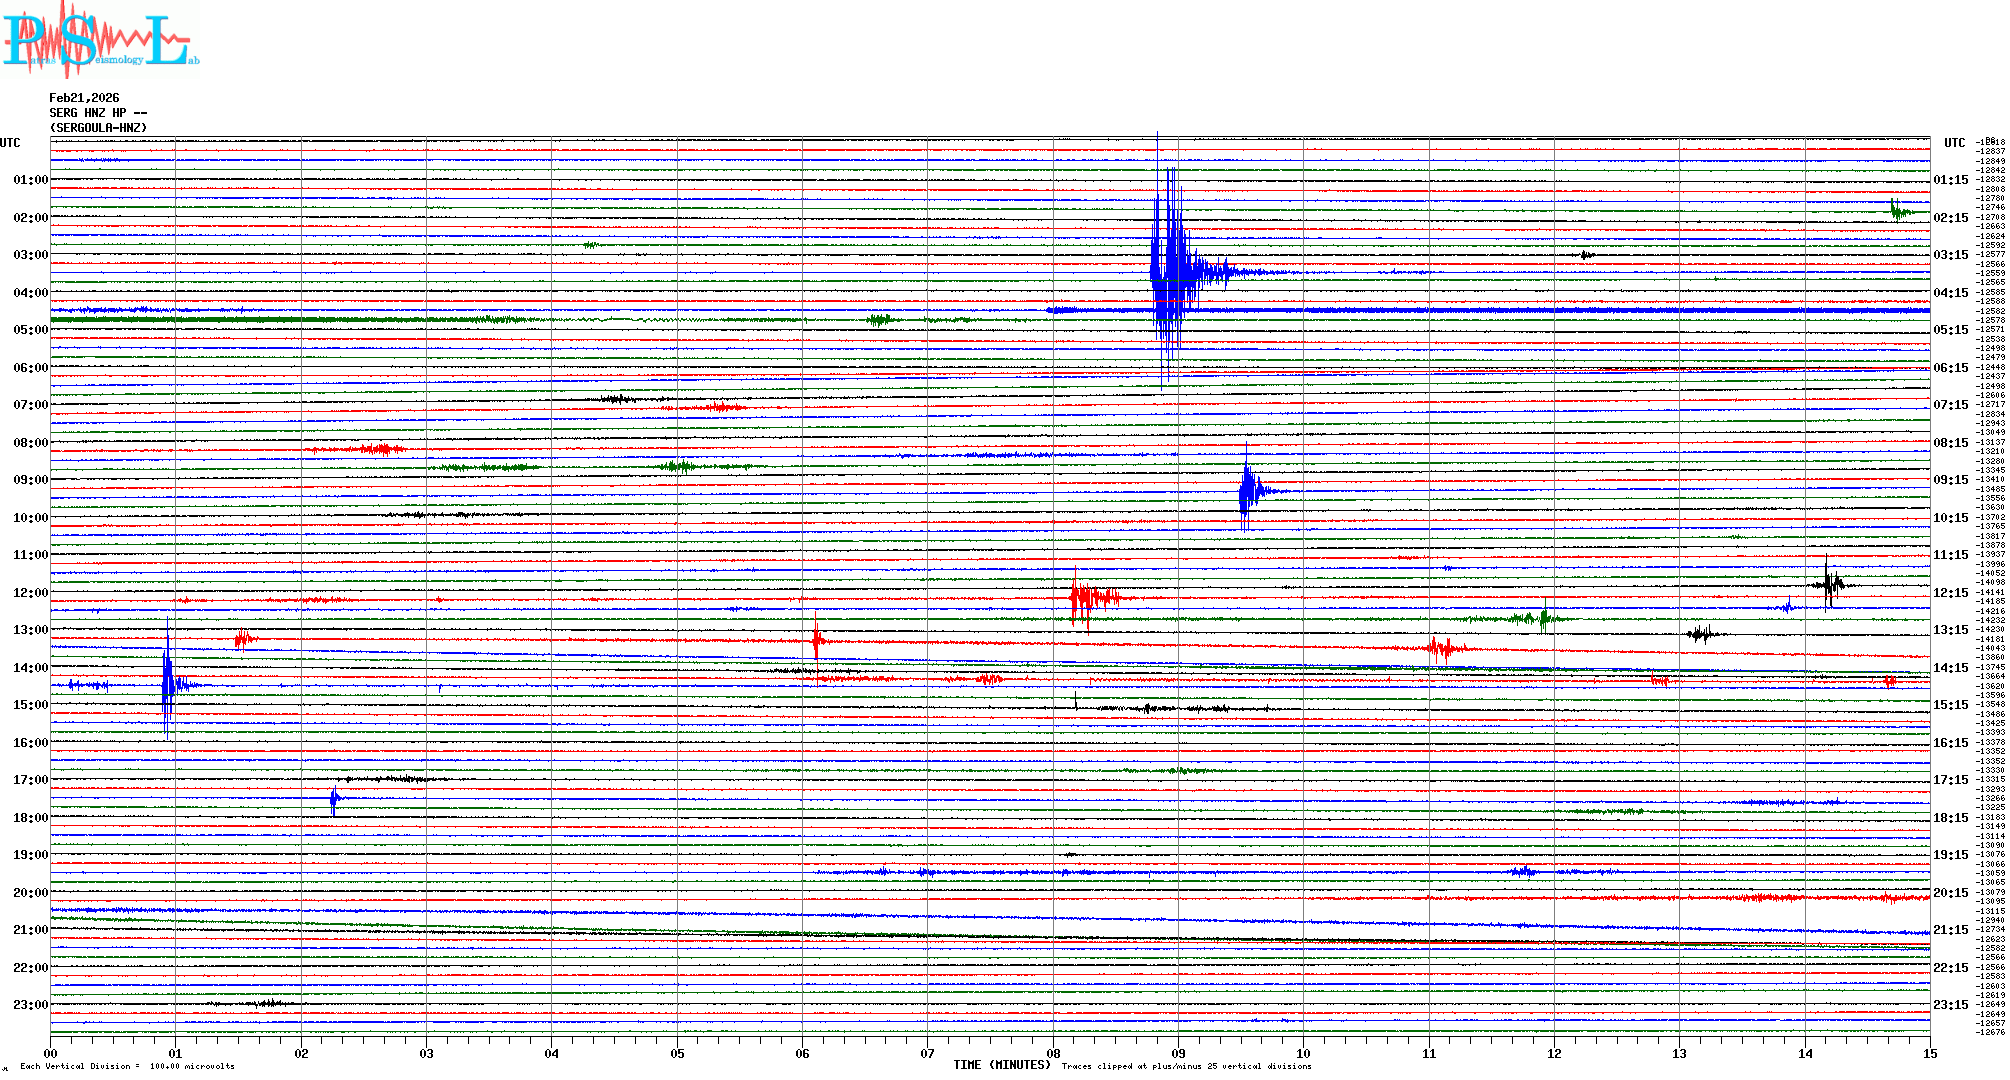Click the right UTC axis header
Viewport: 2010px width, 1080px height.
(x=1954, y=143)
